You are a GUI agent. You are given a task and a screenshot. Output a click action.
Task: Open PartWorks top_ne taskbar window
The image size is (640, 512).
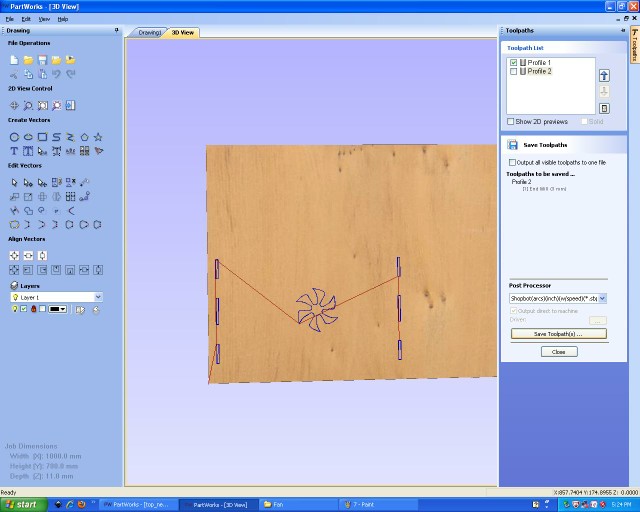[138, 505]
